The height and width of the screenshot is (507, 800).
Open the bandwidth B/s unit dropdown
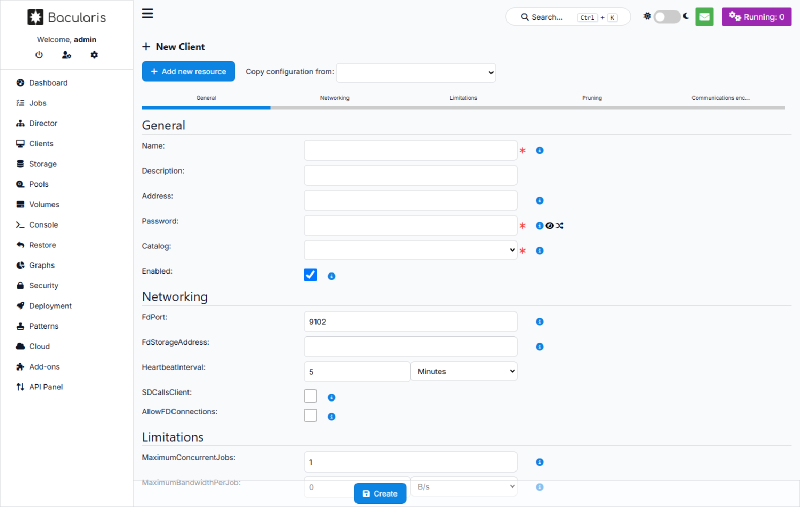click(x=464, y=487)
